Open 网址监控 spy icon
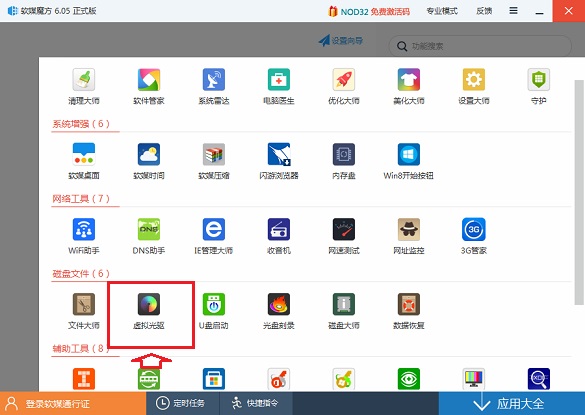The image size is (585, 415). [x=409, y=236]
